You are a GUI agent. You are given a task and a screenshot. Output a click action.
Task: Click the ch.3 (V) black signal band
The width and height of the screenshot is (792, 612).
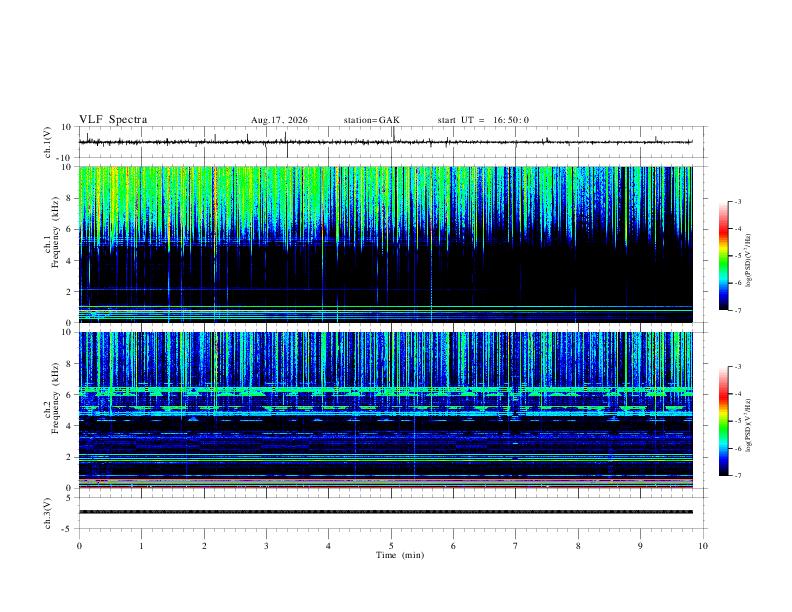click(385, 512)
